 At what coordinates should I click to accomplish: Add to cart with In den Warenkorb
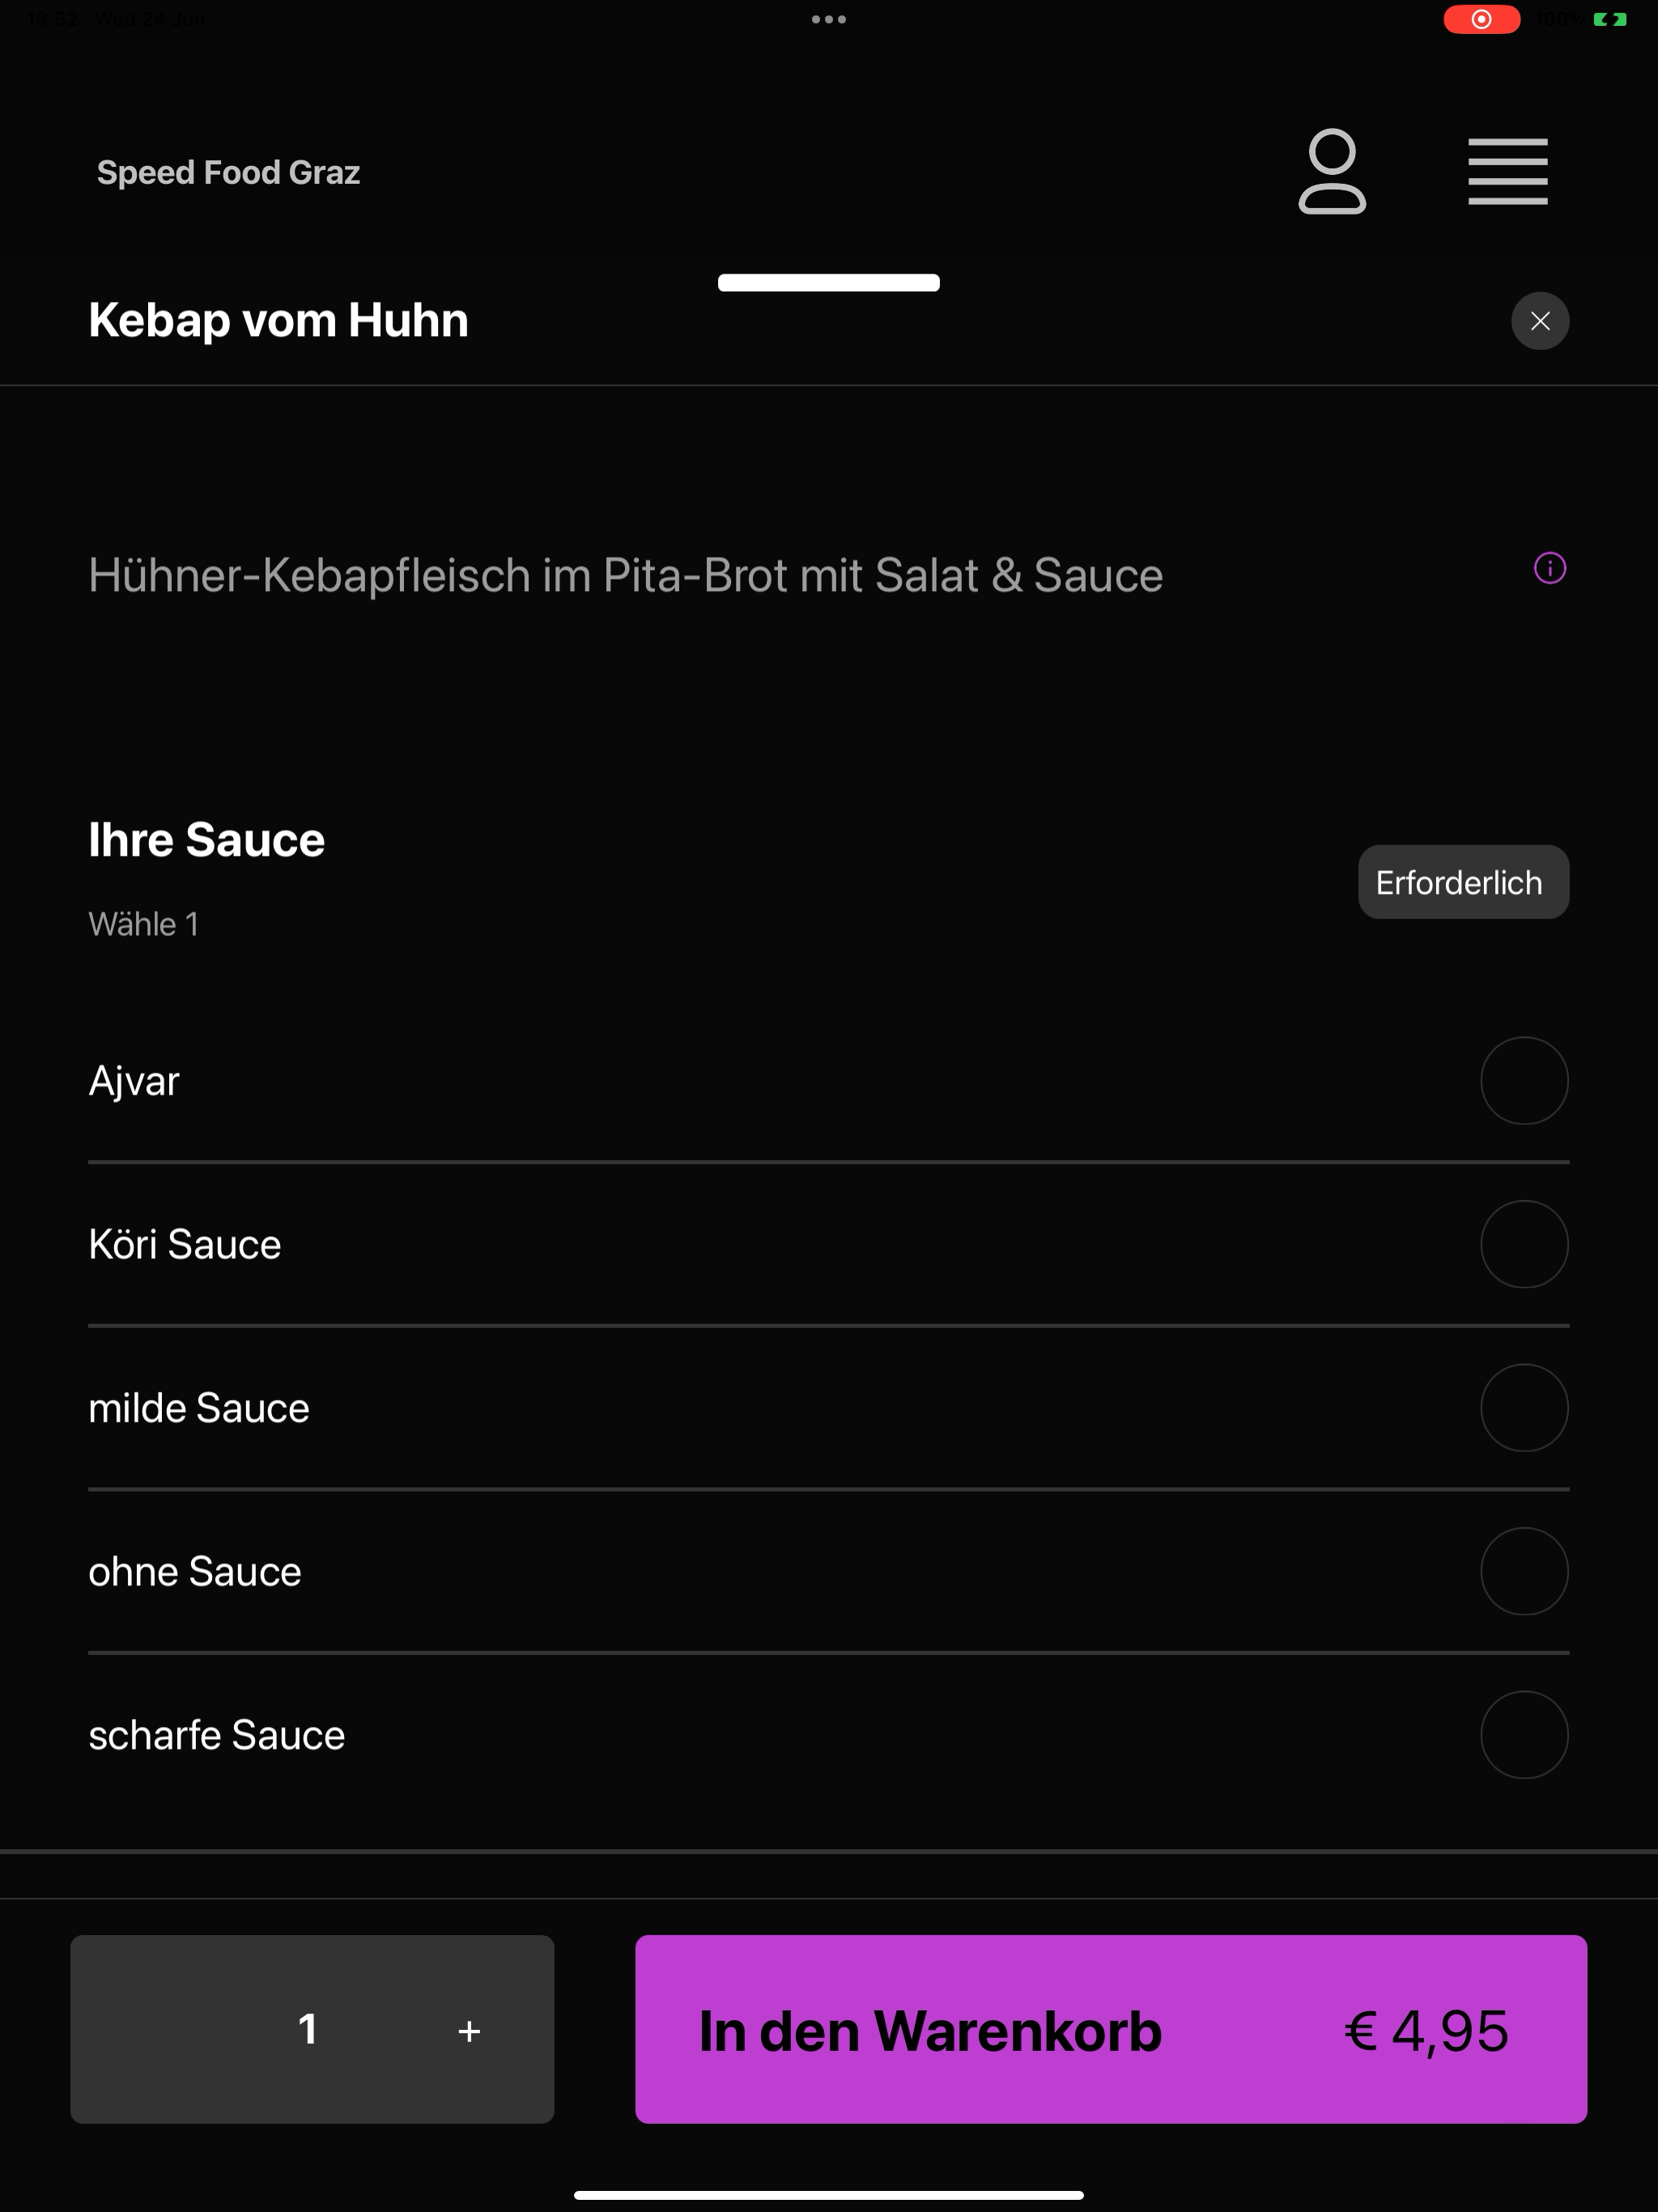tap(1110, 2029)
